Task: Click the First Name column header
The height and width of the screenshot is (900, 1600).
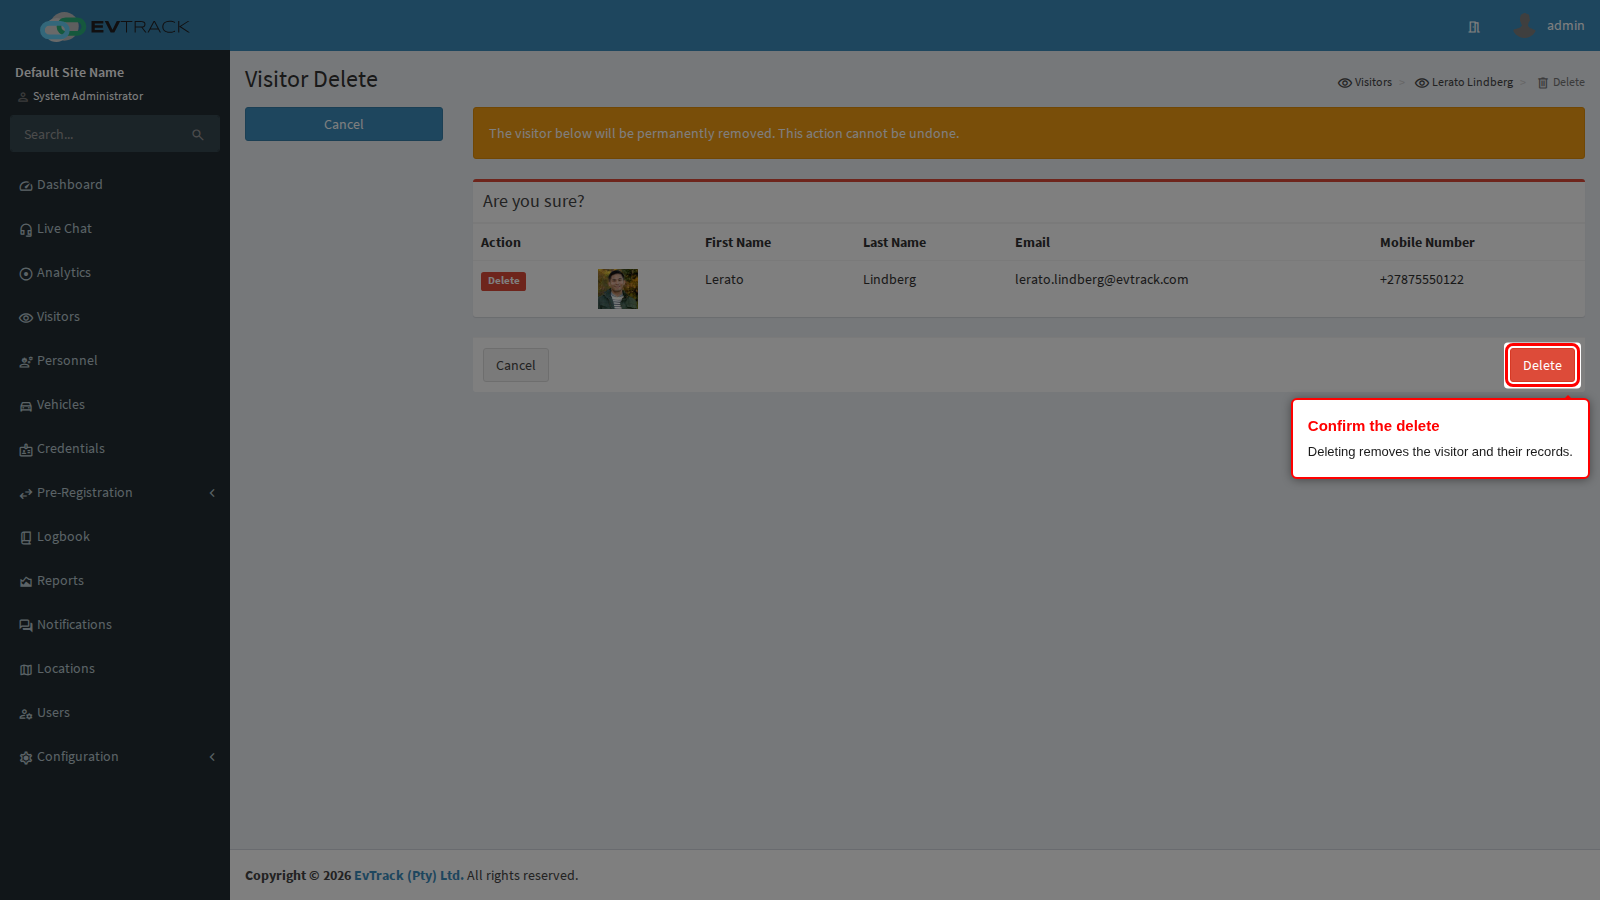Action: (738, 242)
